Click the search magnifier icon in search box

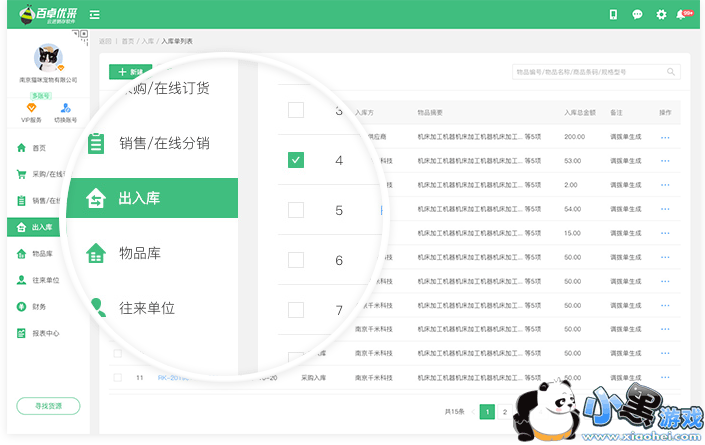(672, 72)
